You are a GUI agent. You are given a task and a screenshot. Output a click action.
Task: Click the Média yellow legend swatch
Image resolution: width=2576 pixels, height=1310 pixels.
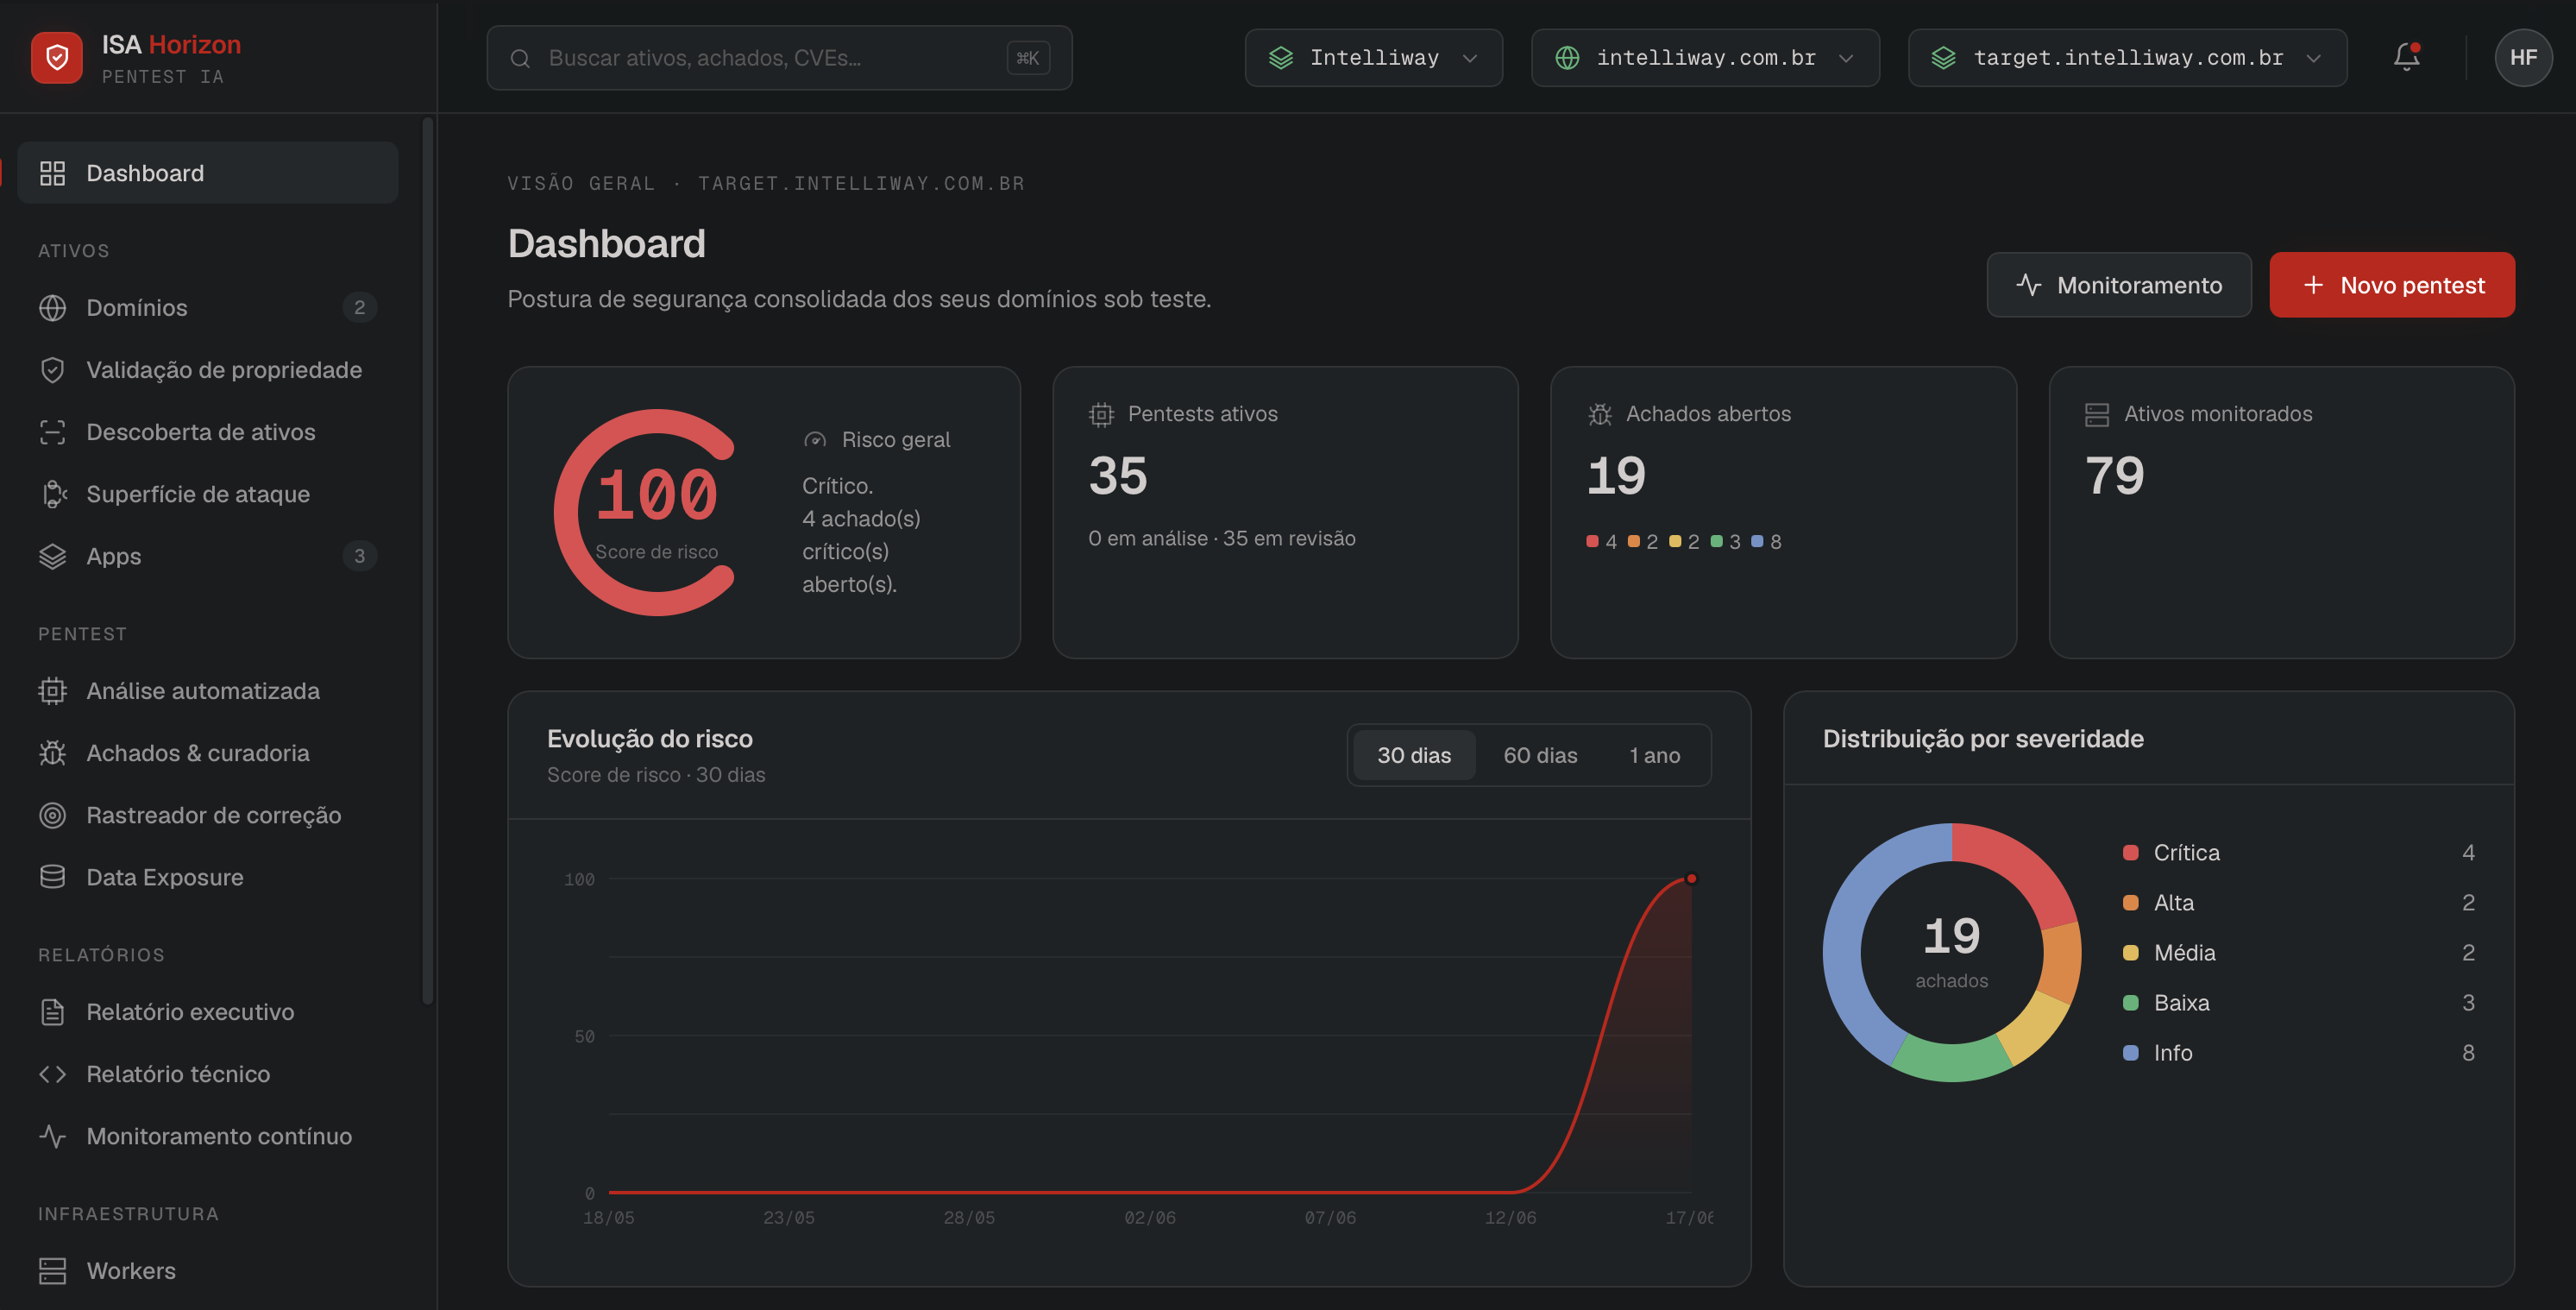point(2130,953)
